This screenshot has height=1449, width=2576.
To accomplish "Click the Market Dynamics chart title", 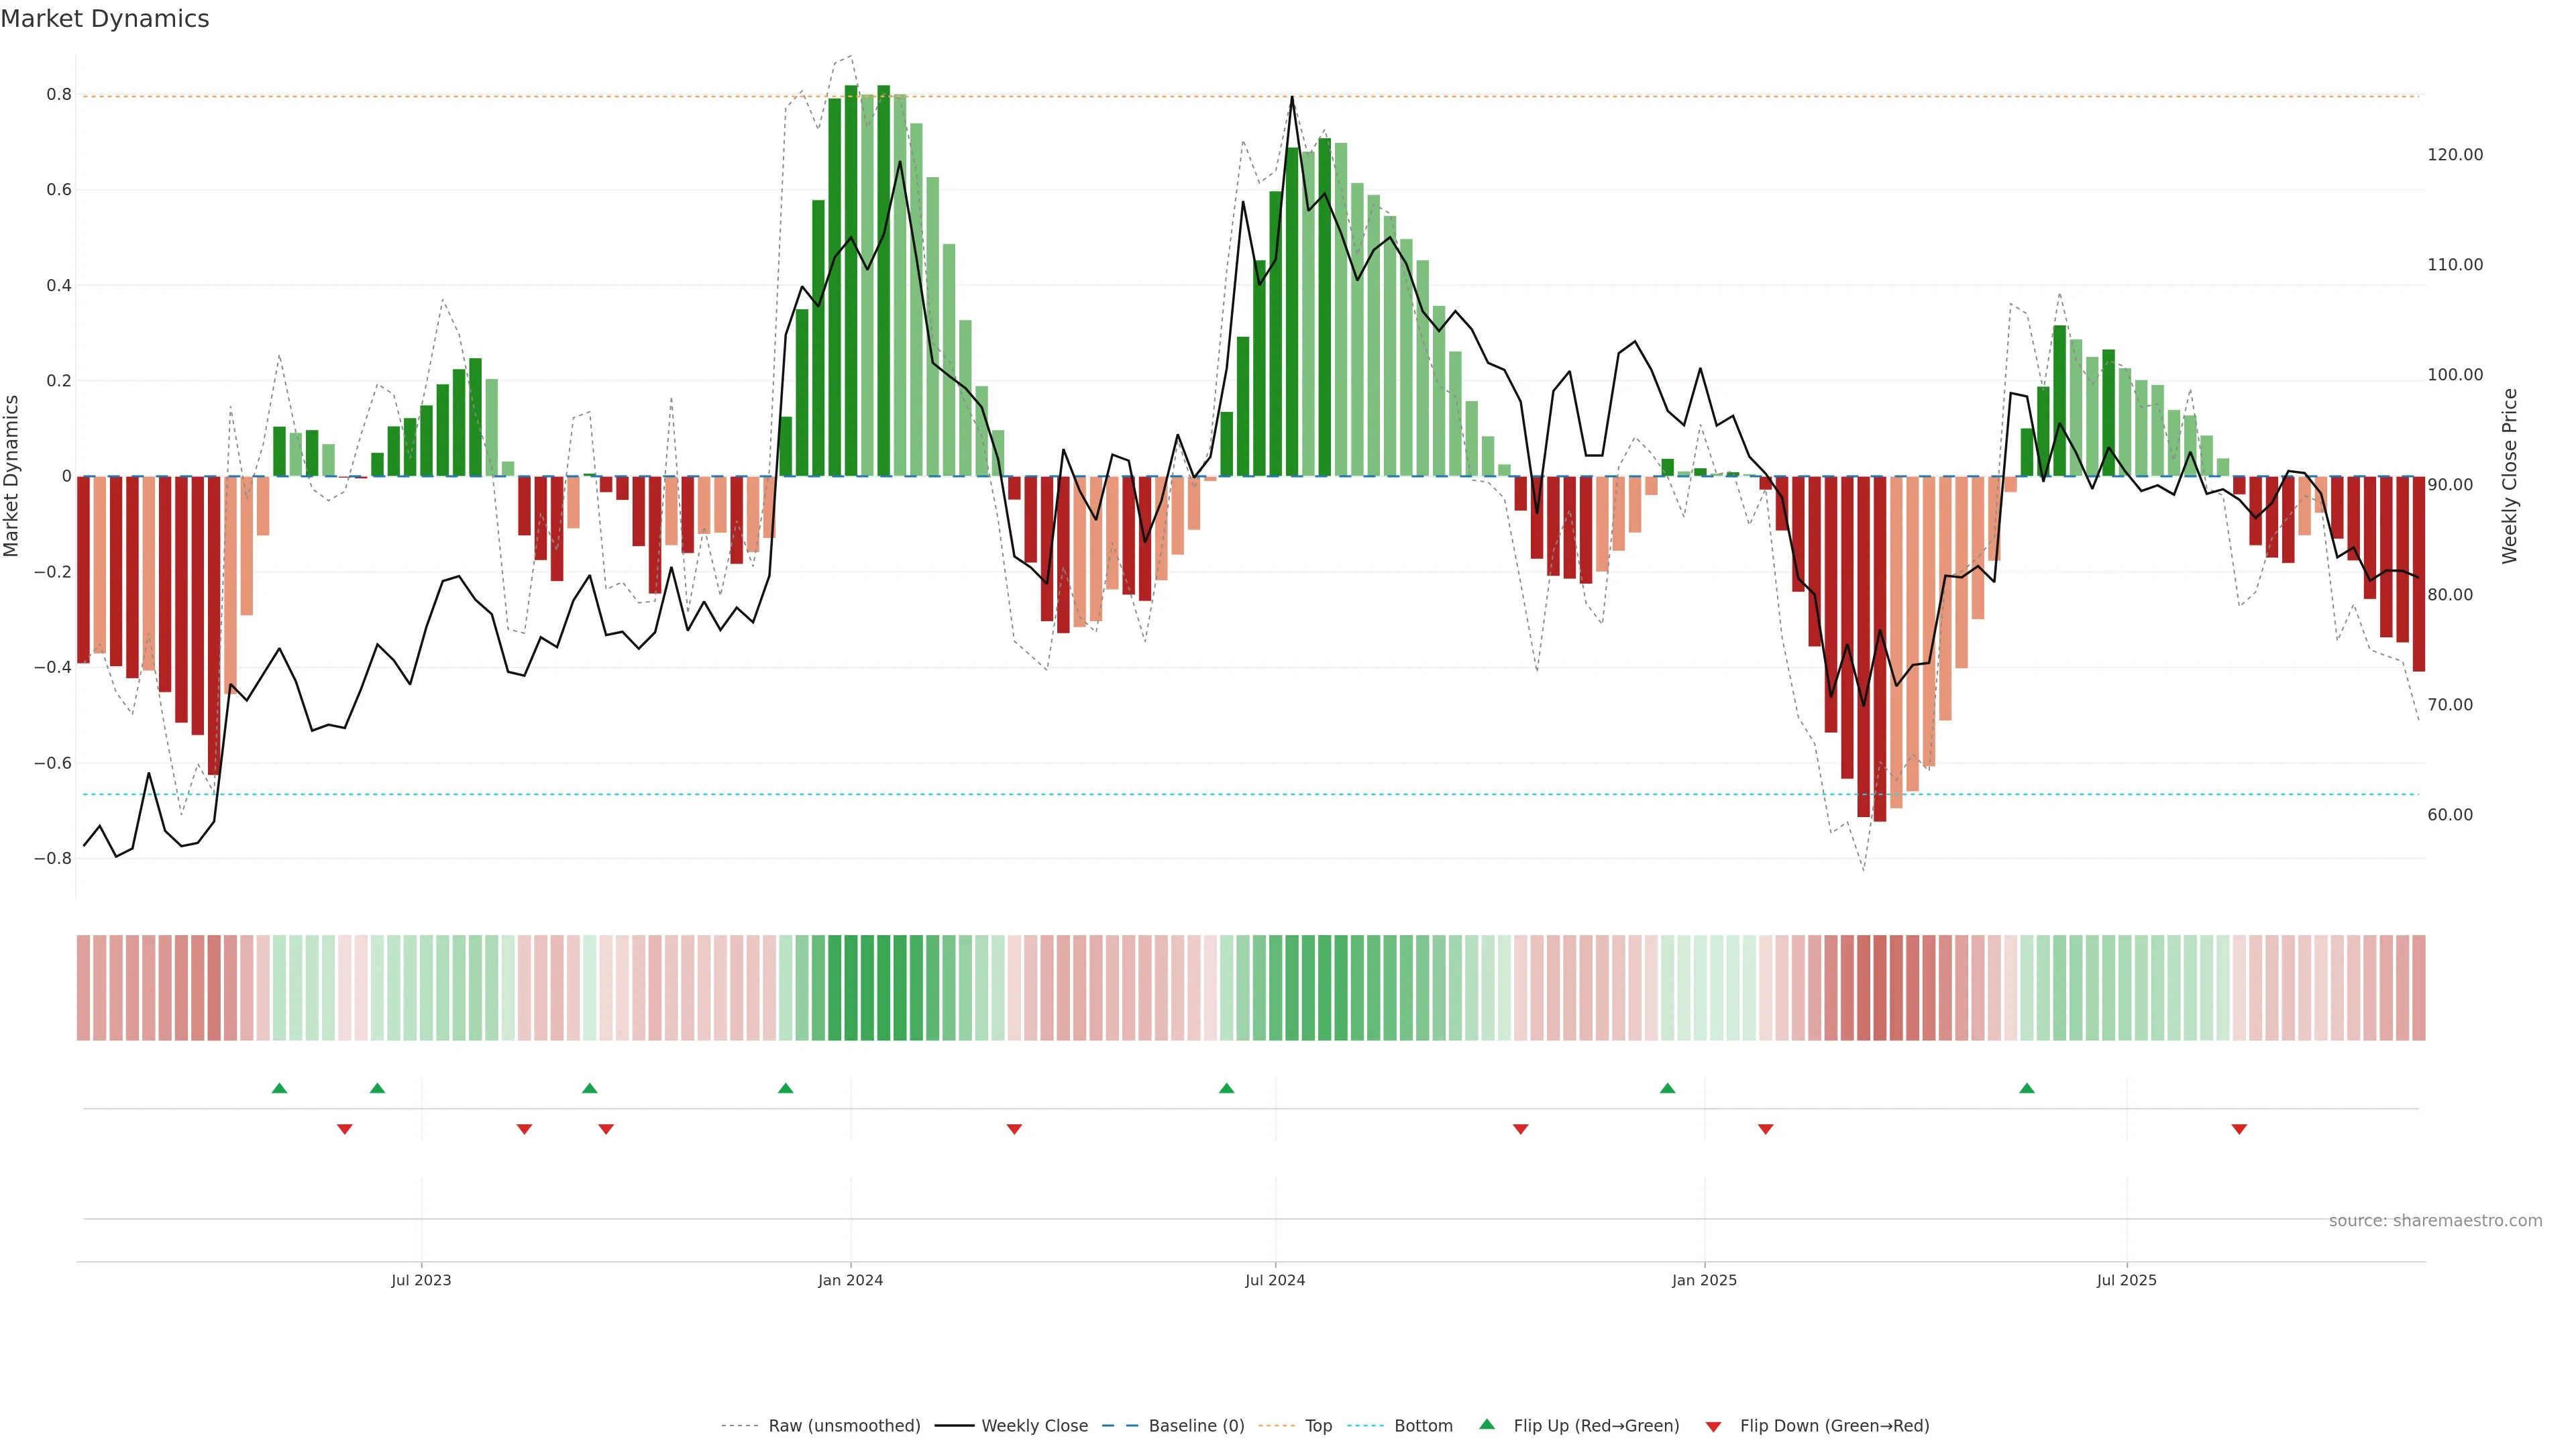I will pyautogui.click(x=105, y=19).
